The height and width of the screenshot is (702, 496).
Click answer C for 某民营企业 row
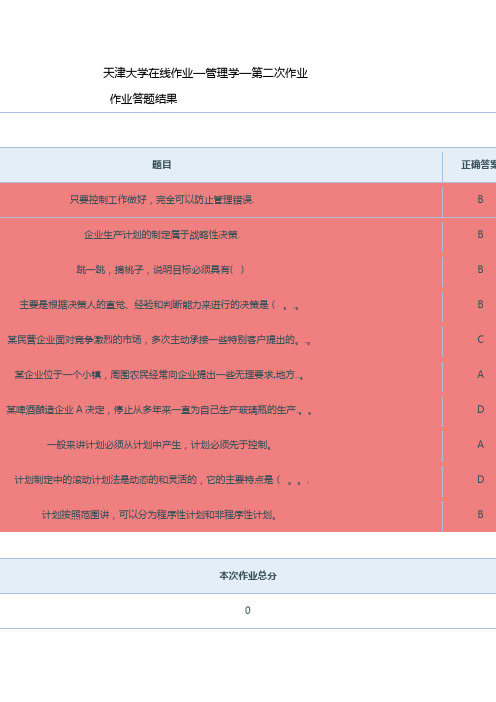point(480,340)
